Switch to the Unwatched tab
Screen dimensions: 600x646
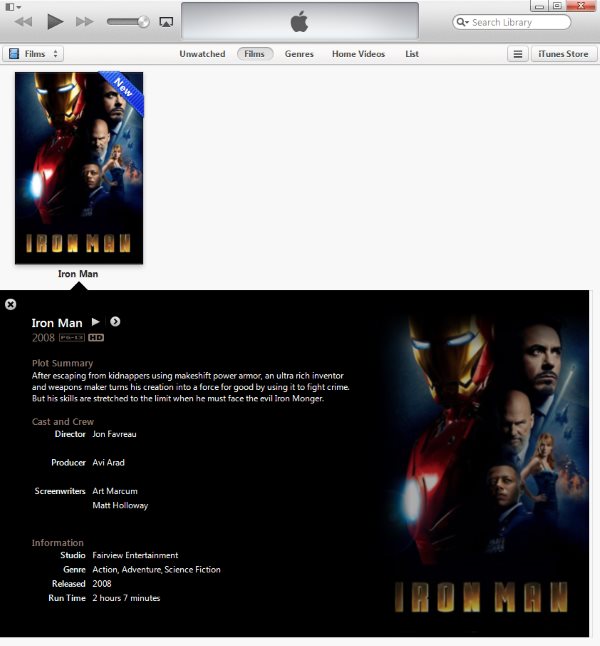(202, 54)
